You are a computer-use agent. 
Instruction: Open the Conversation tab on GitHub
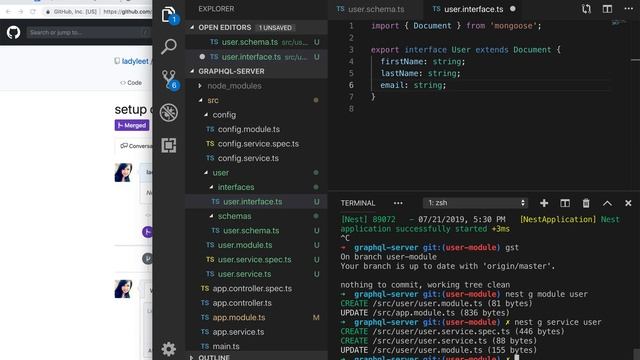tap(136, 146)
